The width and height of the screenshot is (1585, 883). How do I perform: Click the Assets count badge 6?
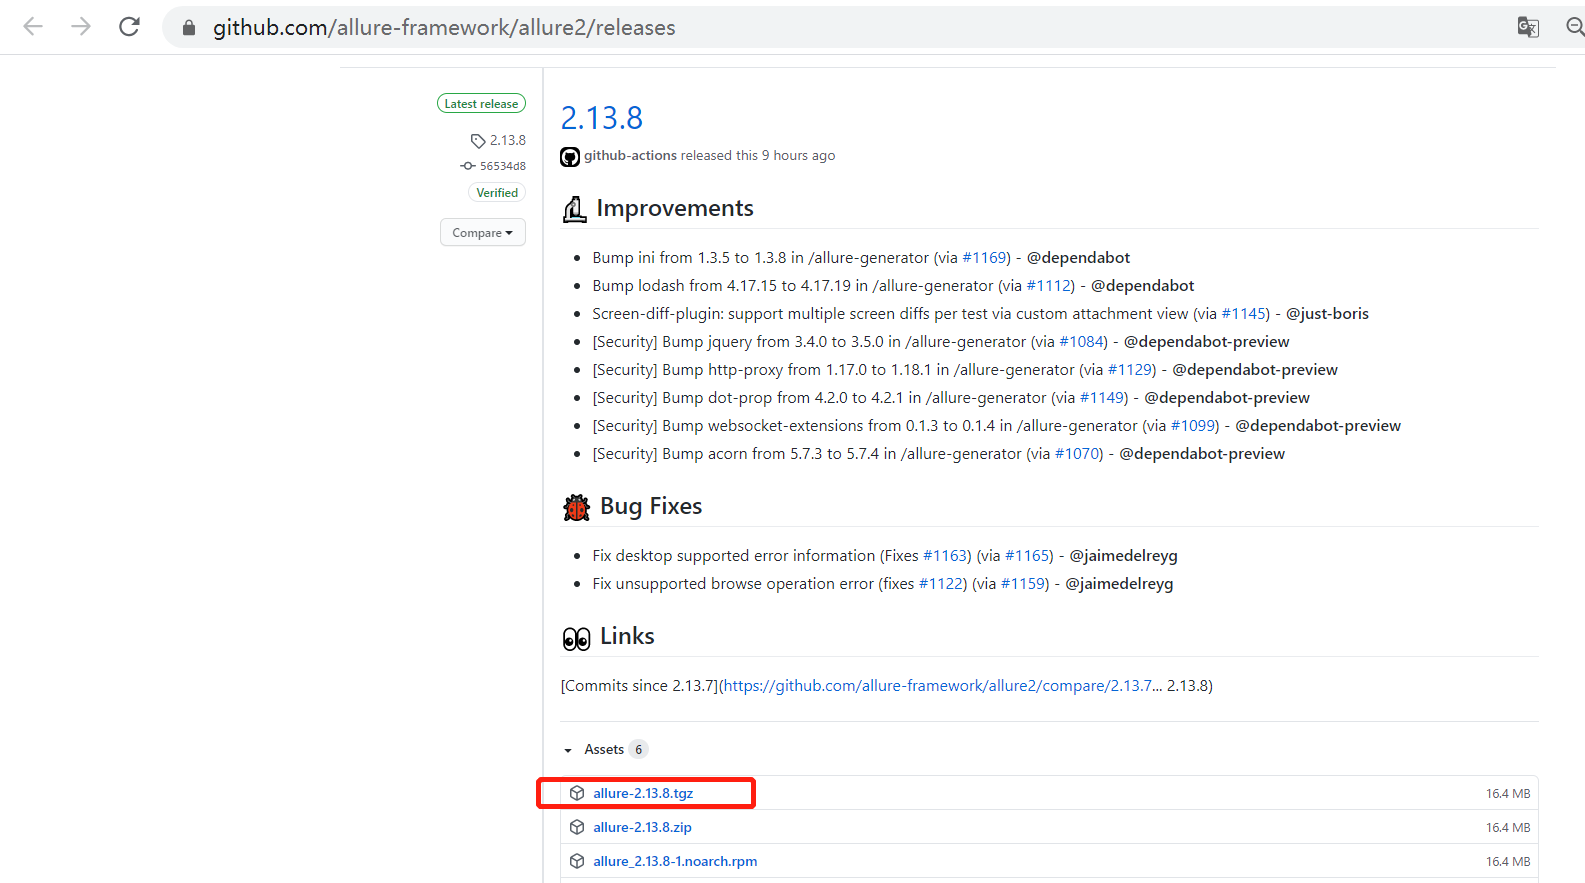point(639,749)
